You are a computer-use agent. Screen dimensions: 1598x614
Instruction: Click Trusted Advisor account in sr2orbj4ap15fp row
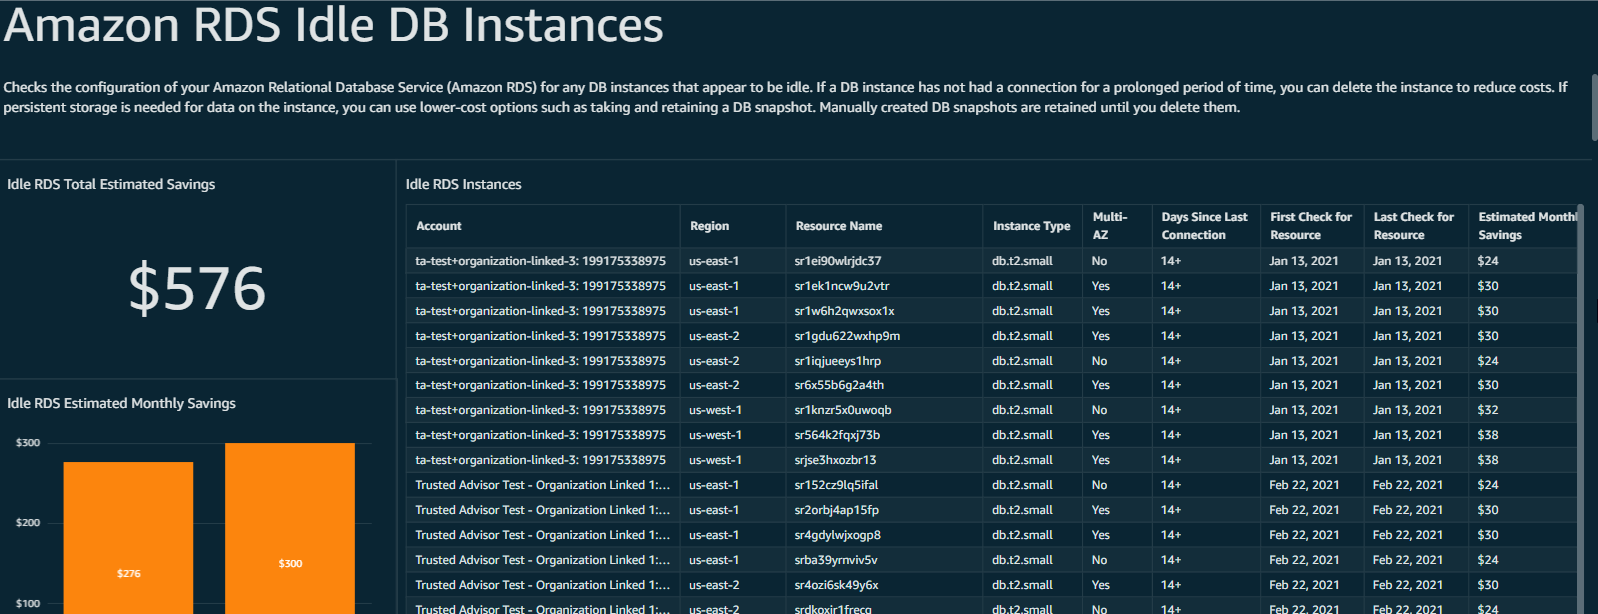pyautogui.click(x=542, y=510)
